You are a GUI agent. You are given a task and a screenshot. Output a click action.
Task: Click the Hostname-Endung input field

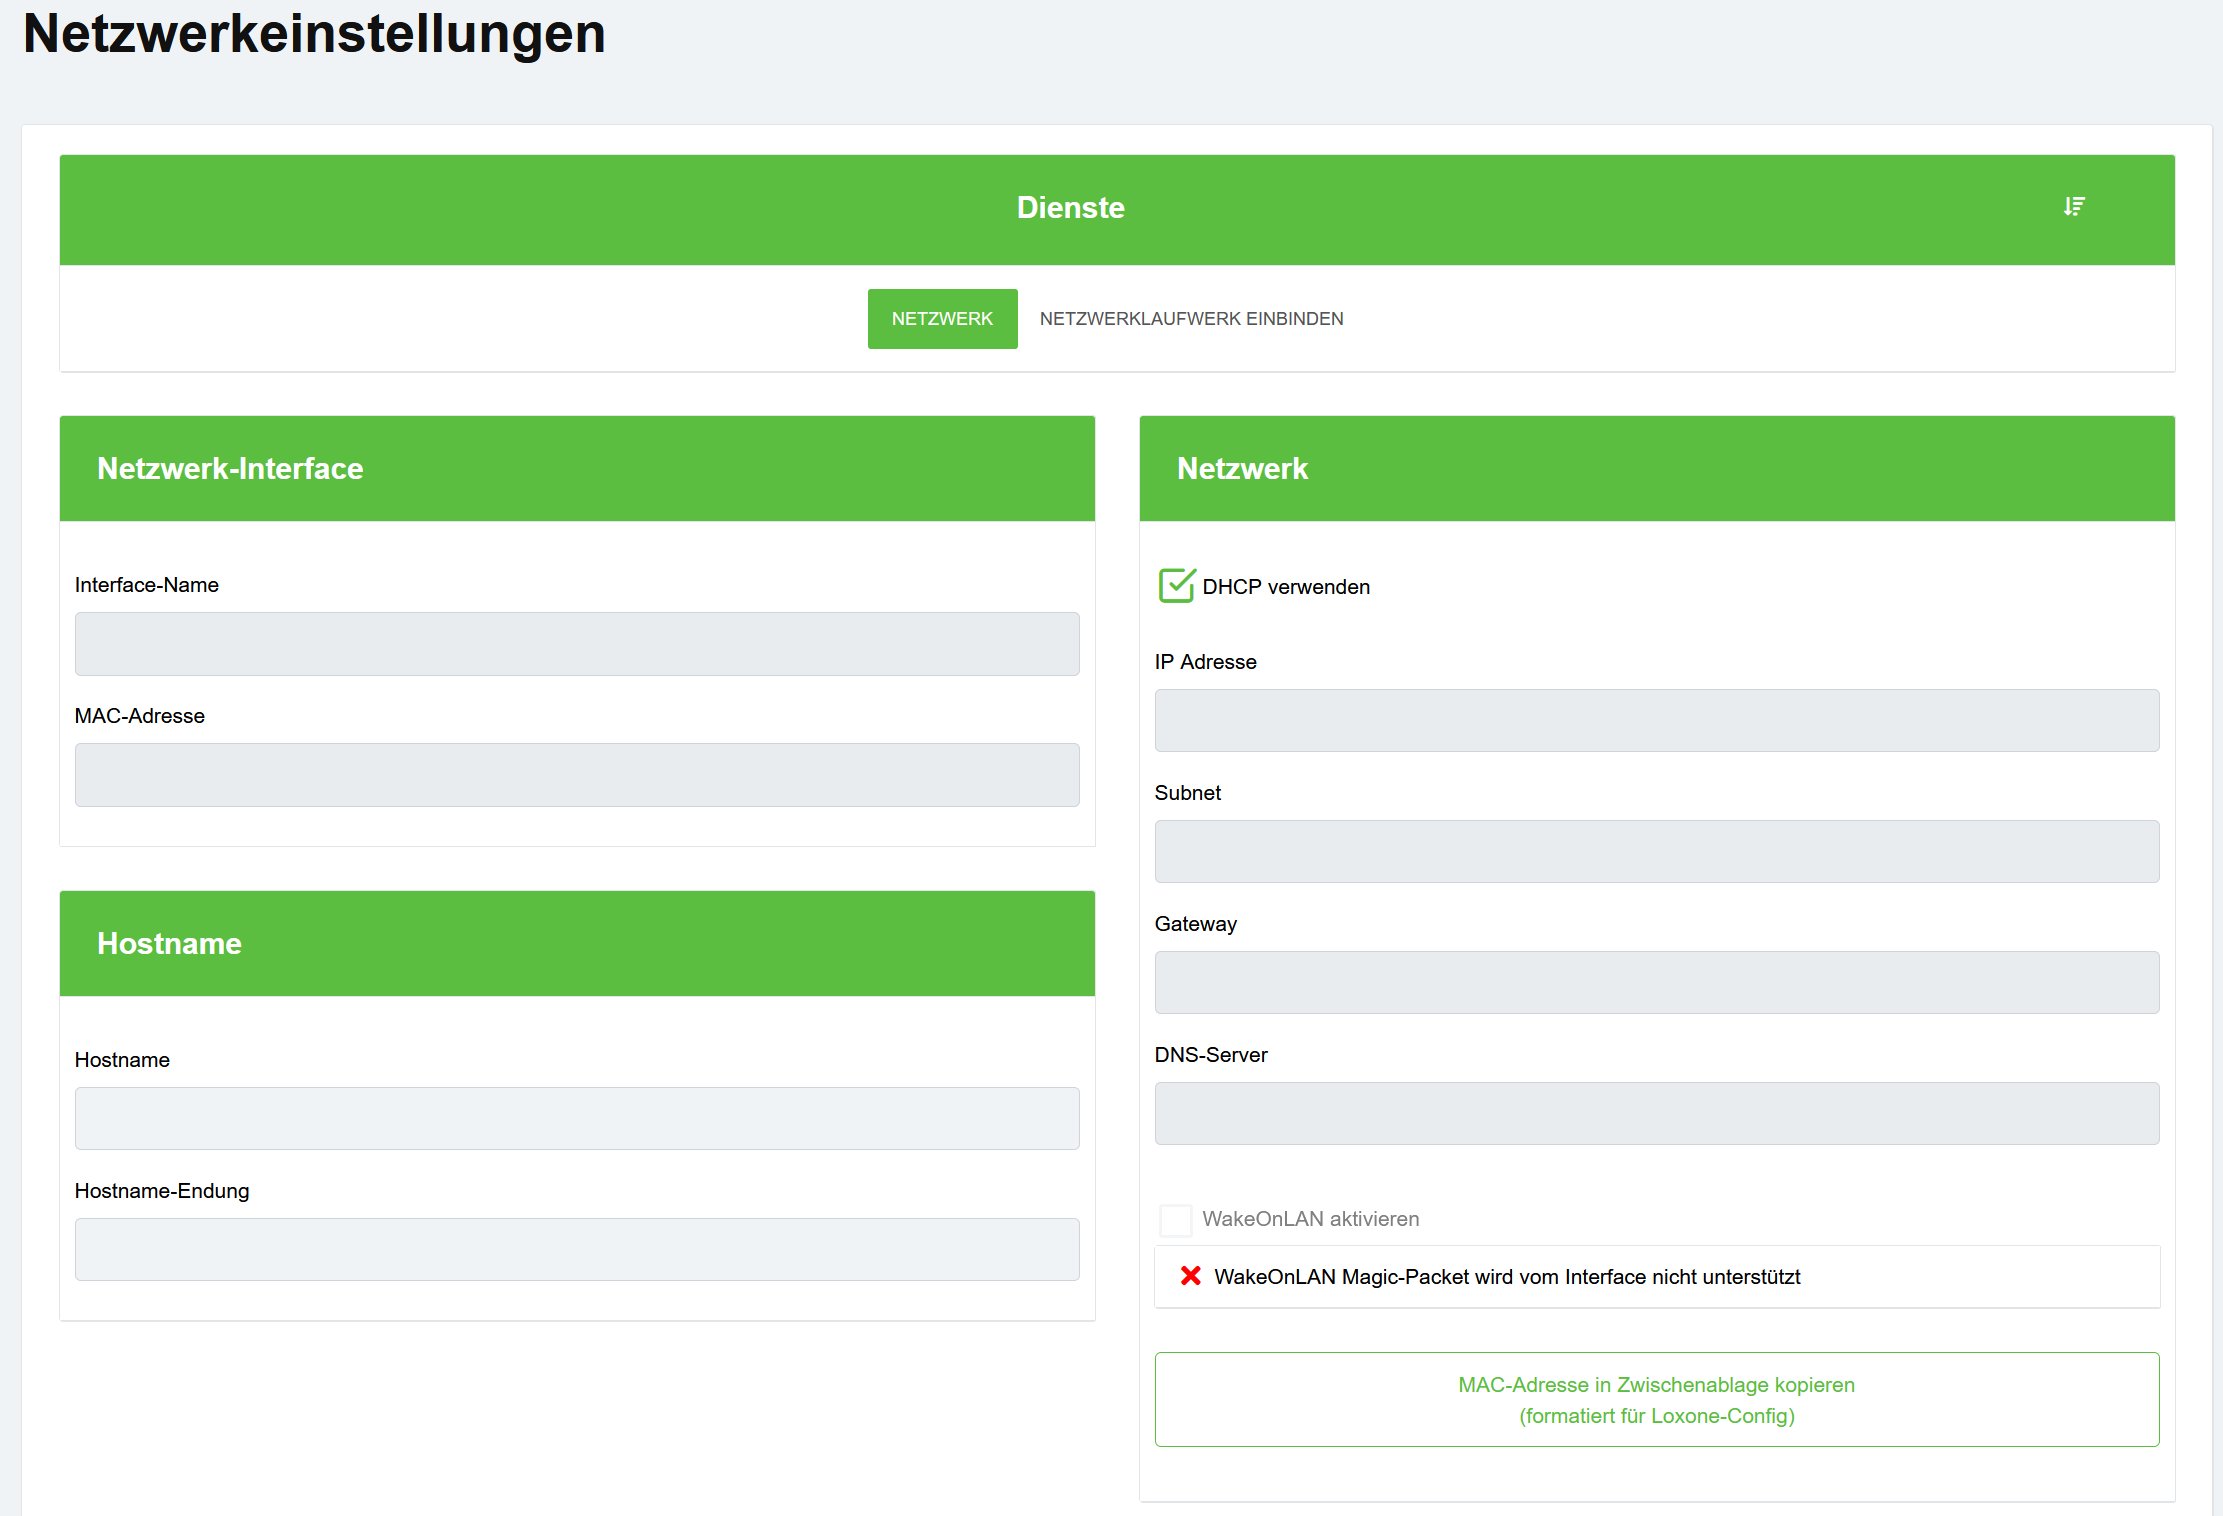point(577,1249)
